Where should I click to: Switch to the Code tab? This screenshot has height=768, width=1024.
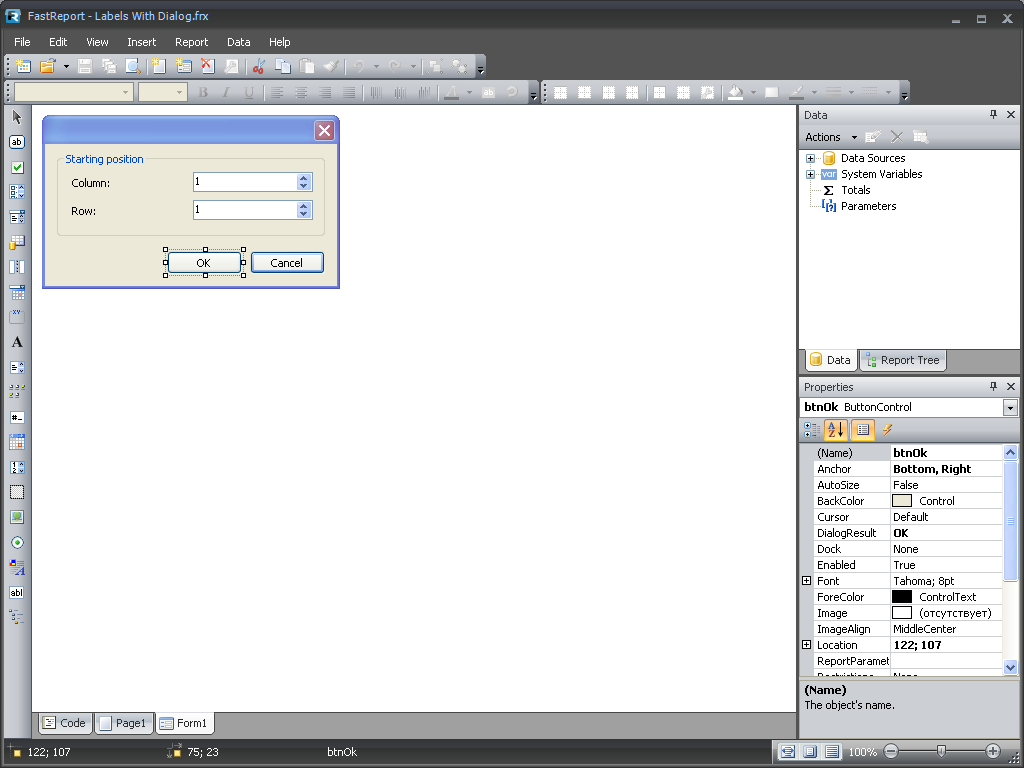click(x=64, y=723)
